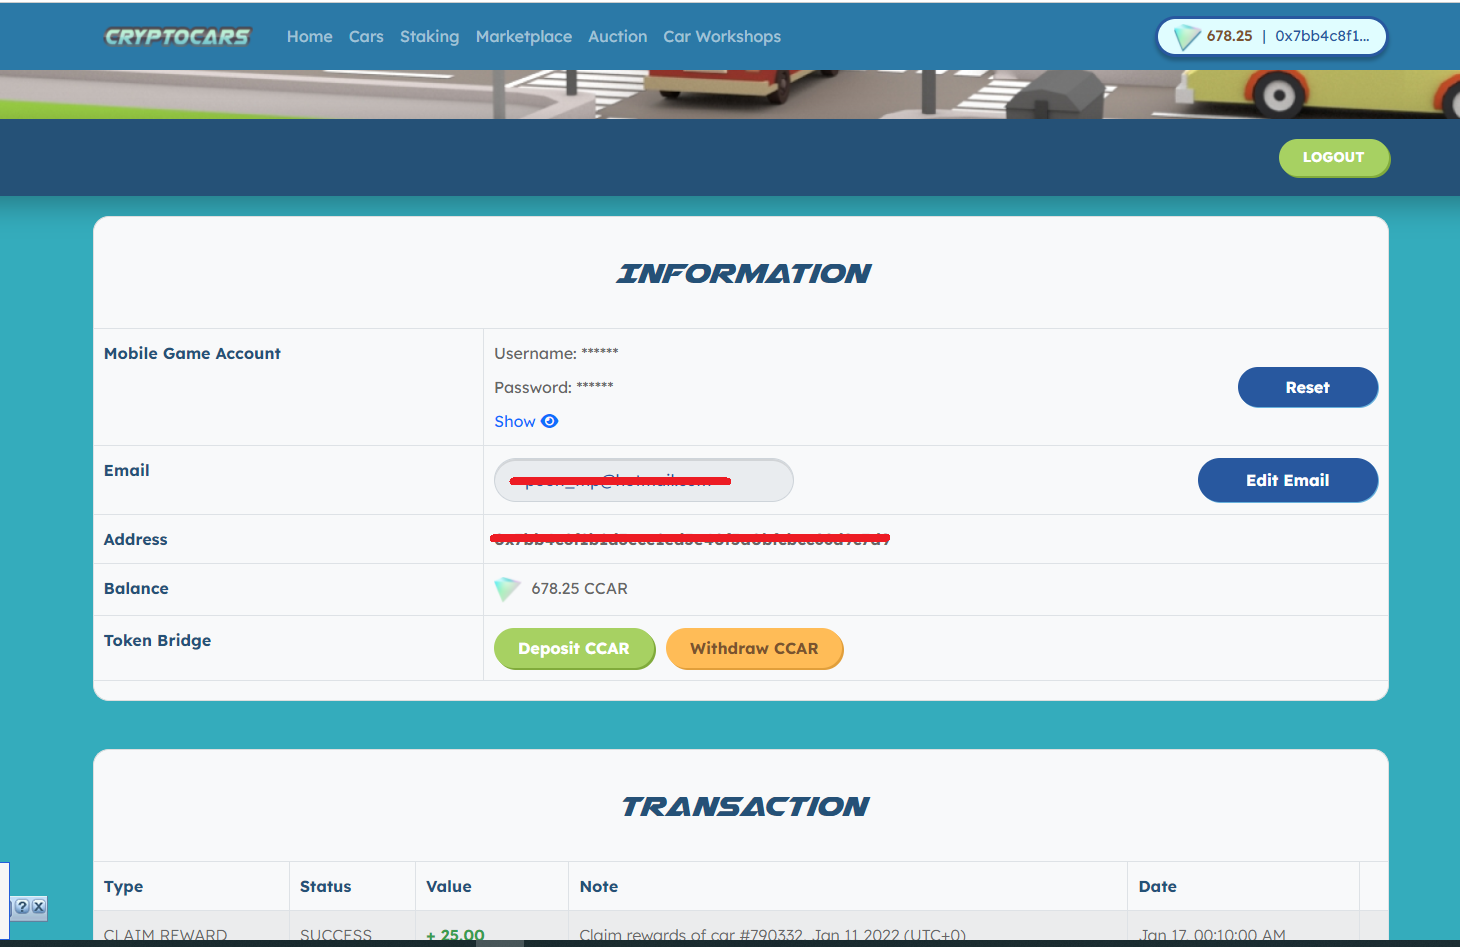This screenshot has height=948, width=1464.
Task: Click the Token Bridge label
Action: pyautogui.click(x=157, y=641)
